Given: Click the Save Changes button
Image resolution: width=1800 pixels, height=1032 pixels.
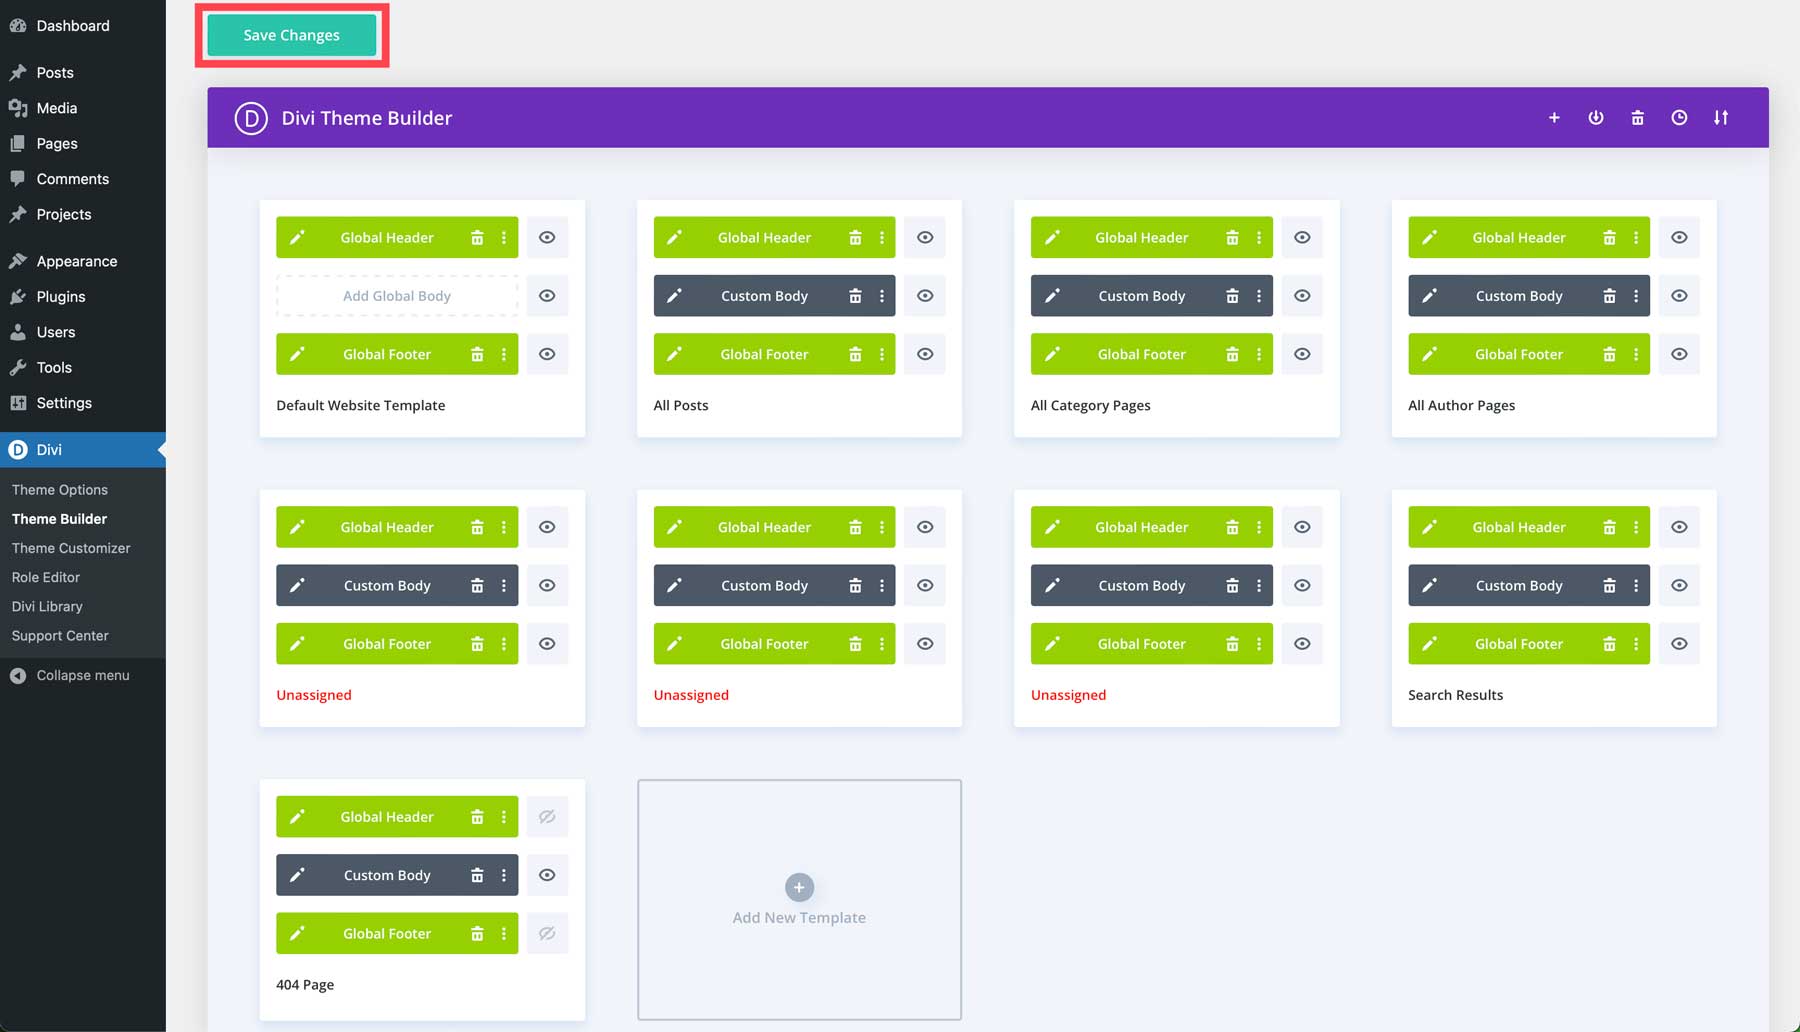Looking at the screenshot, I should pos(291,34).
